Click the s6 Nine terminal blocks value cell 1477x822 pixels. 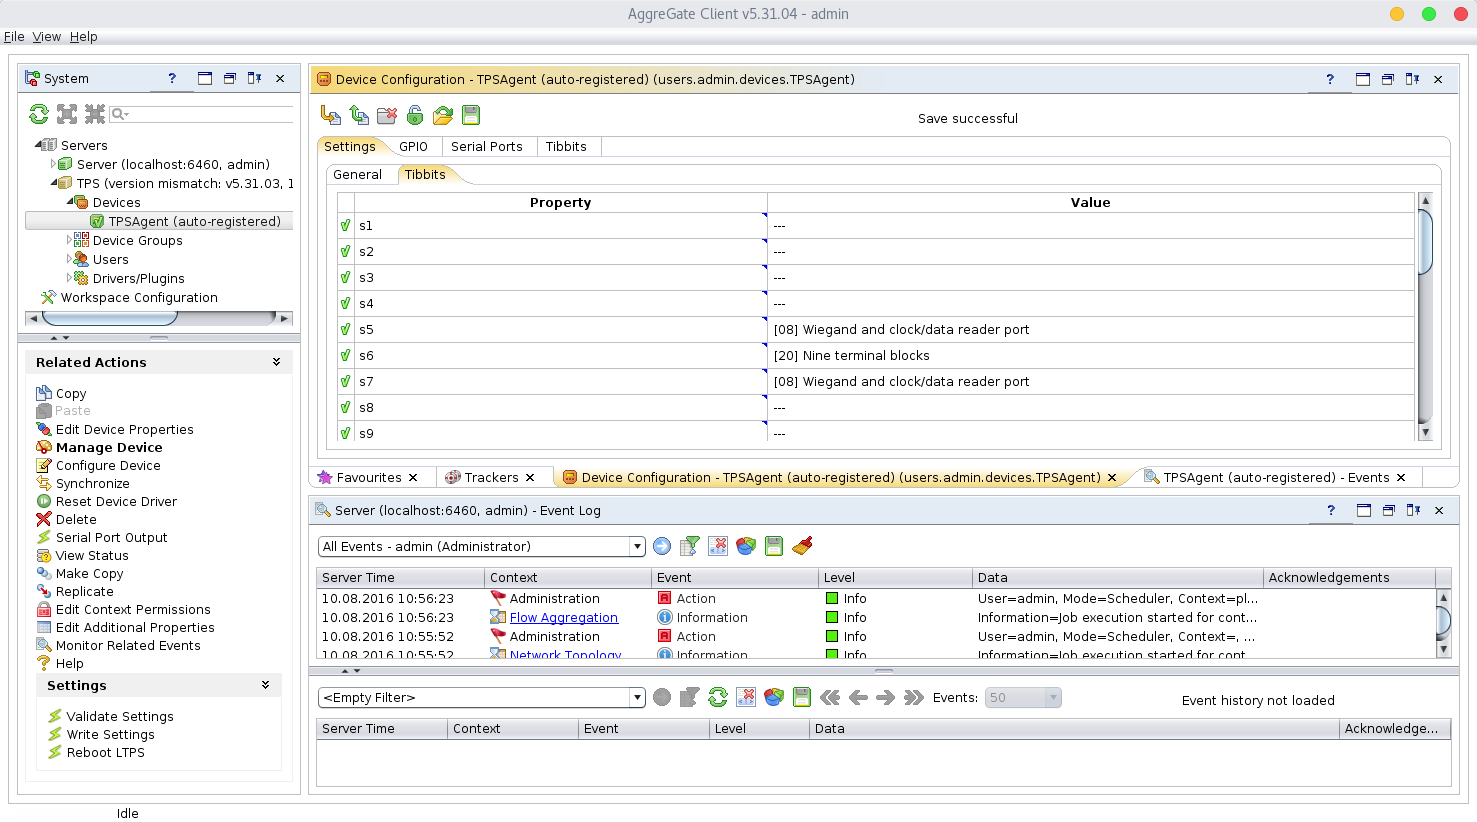[1091, 355]
